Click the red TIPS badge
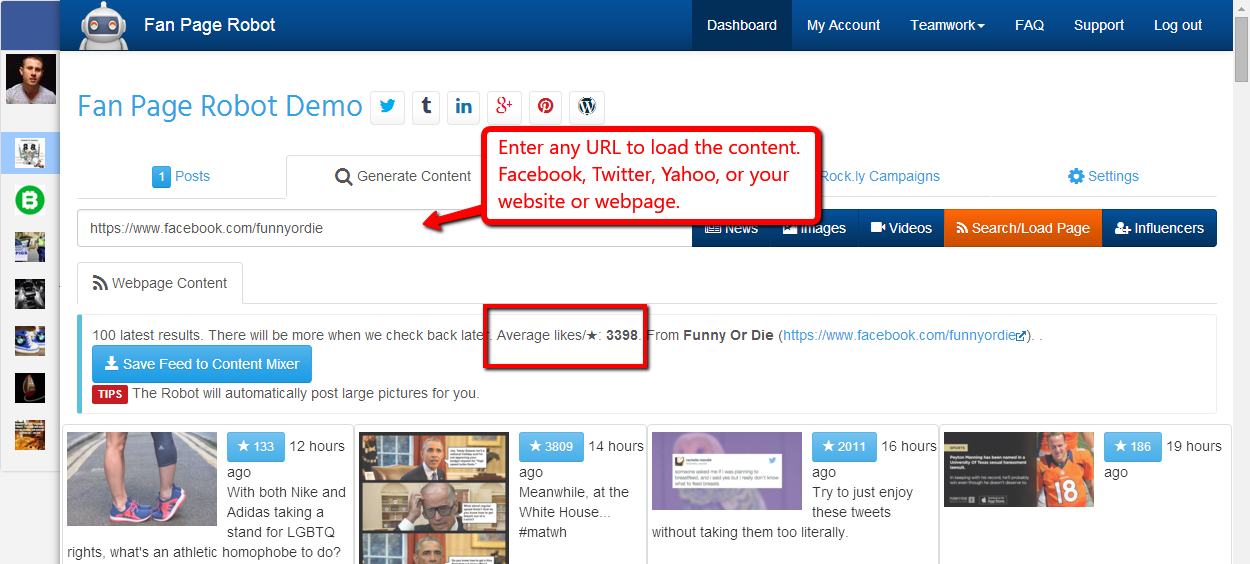 point(110,394)
